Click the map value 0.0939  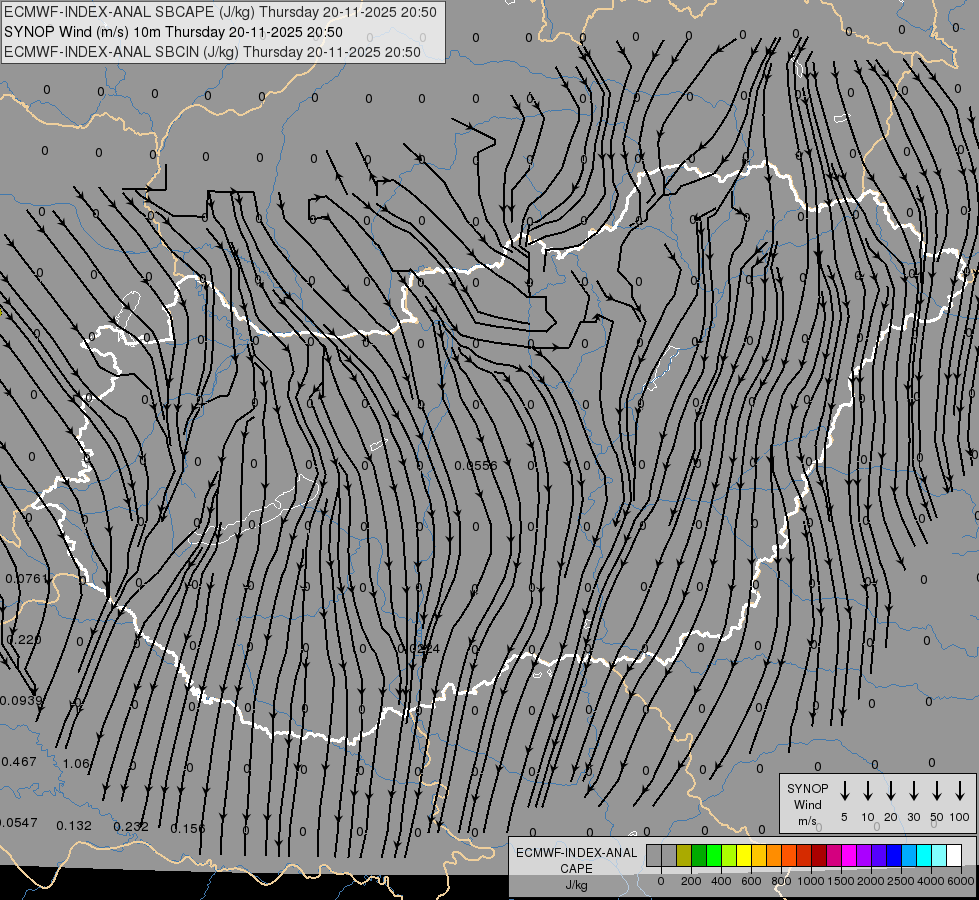click(21, 700)
